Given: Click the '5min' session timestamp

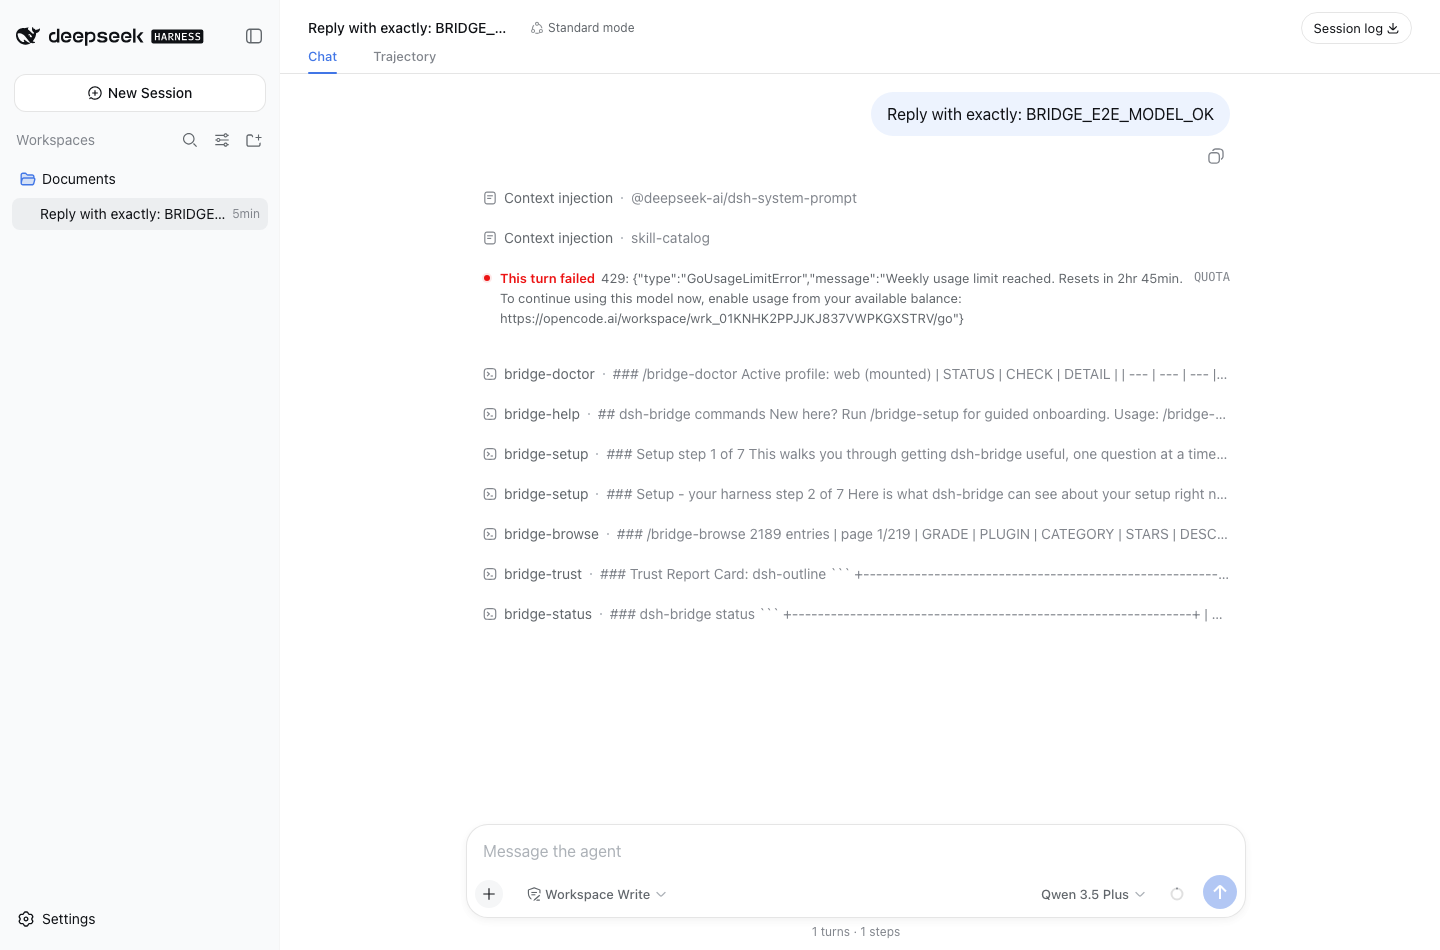Looking at the screenshot, I should (x=246, y=214).
